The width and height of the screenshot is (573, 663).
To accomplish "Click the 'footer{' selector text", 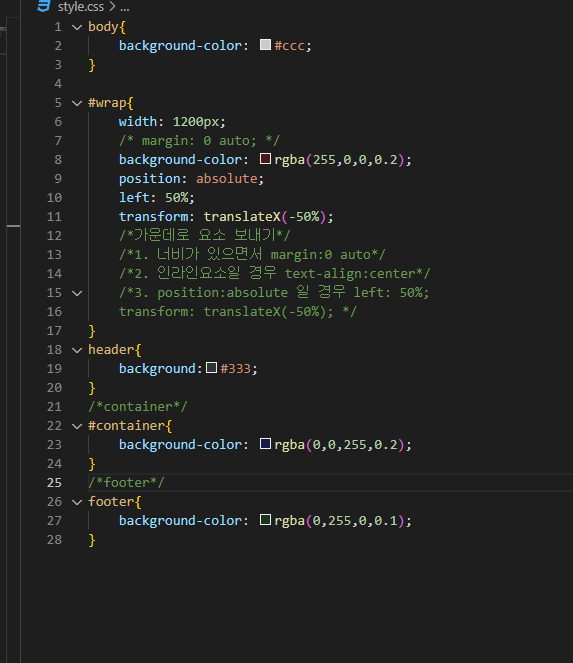I will [x=115, y=502].
